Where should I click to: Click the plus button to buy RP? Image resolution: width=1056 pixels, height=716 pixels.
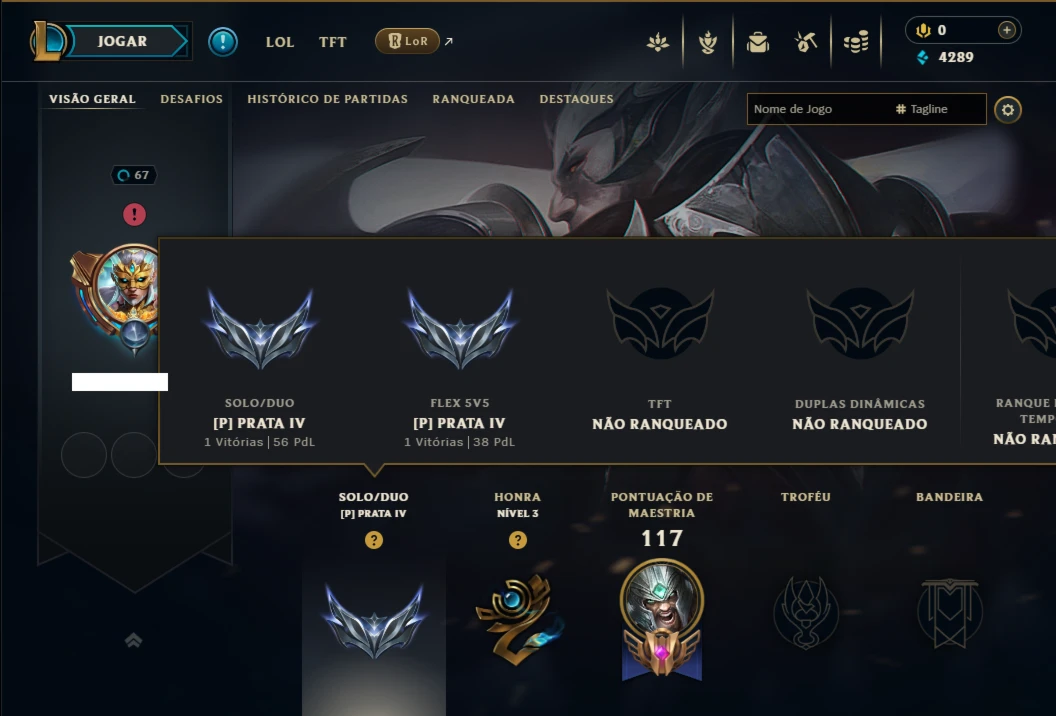click(1006, 30)
